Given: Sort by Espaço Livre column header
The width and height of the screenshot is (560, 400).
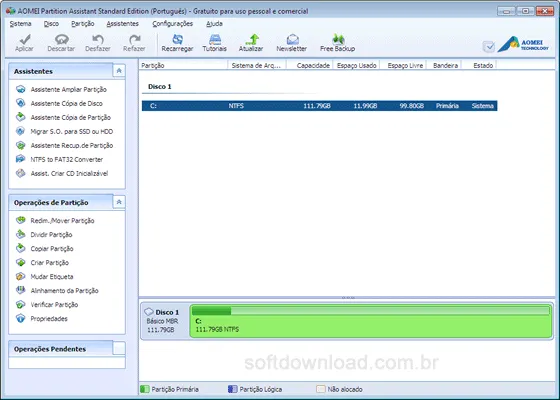Looking at the screenshot, I should 403,65.
